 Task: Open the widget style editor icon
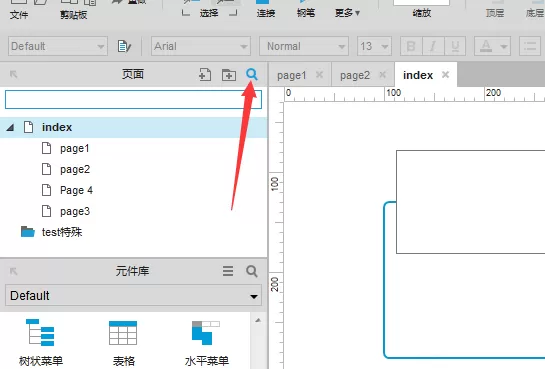[x=124, y=46]
